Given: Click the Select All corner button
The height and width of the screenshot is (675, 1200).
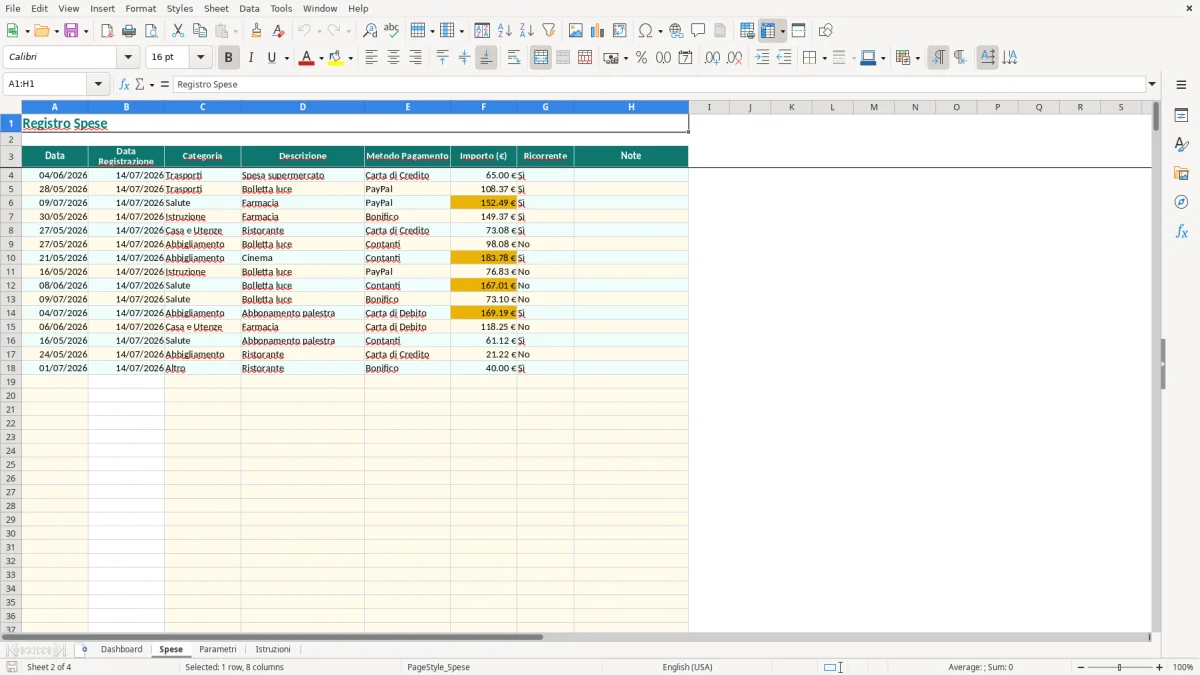Looking at the screenshot, I should click(x=11, y=106).
